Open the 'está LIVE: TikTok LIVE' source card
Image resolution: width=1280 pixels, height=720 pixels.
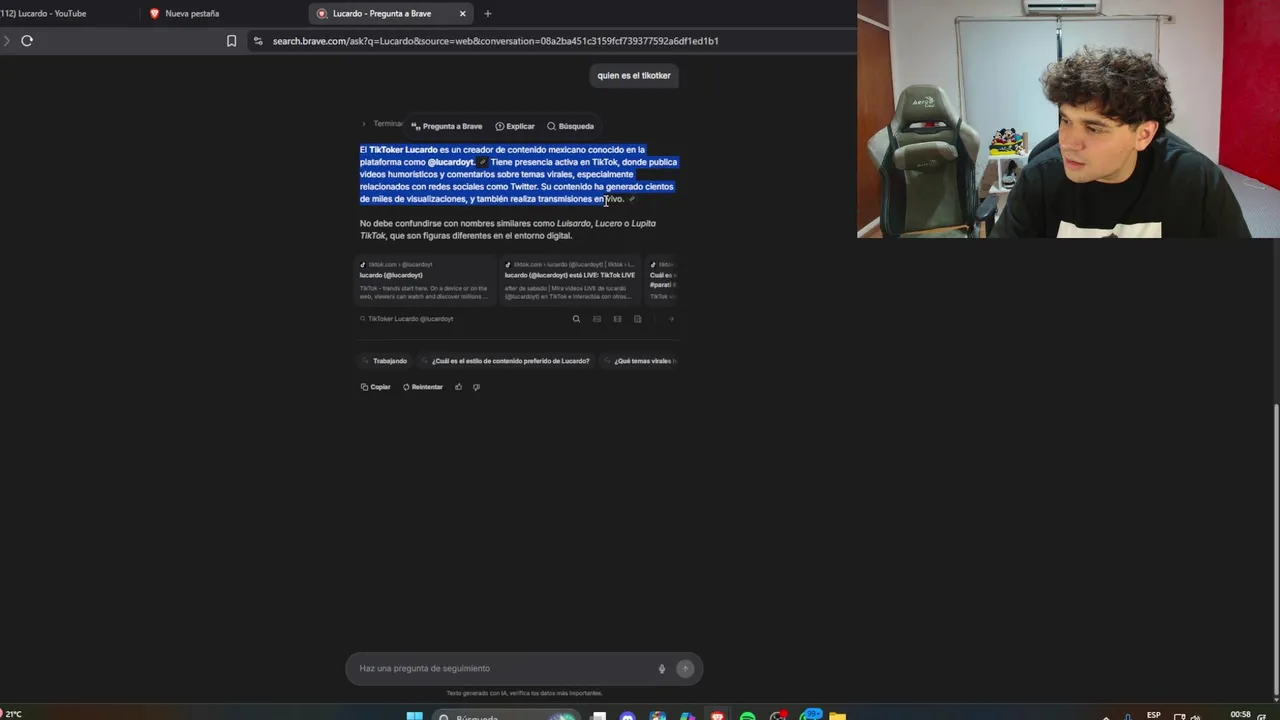click(x=570, y=280)
